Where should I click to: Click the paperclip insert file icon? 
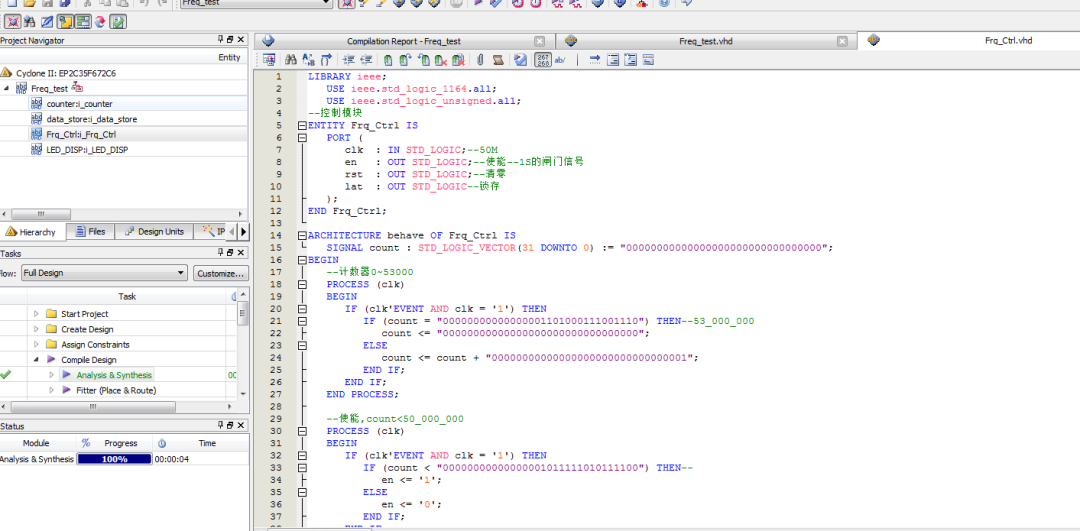479,60
